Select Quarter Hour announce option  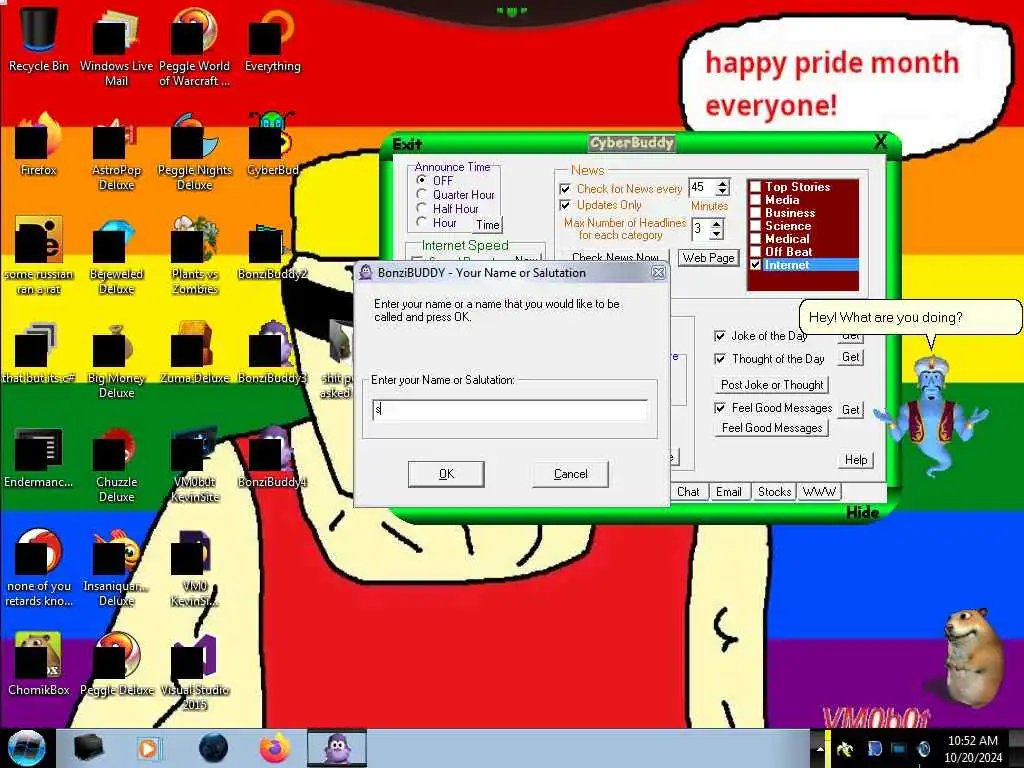click(422, 194)
